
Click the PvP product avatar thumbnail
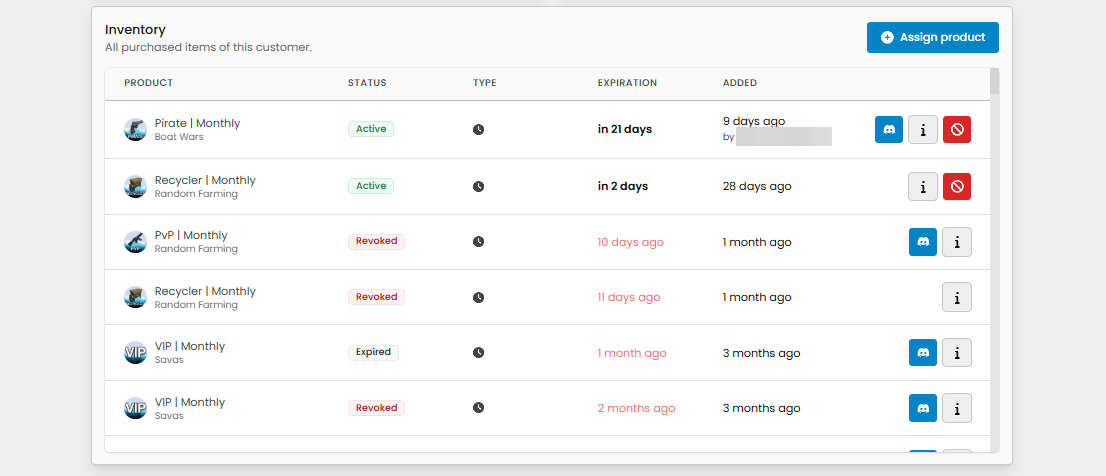coord(135,242)
